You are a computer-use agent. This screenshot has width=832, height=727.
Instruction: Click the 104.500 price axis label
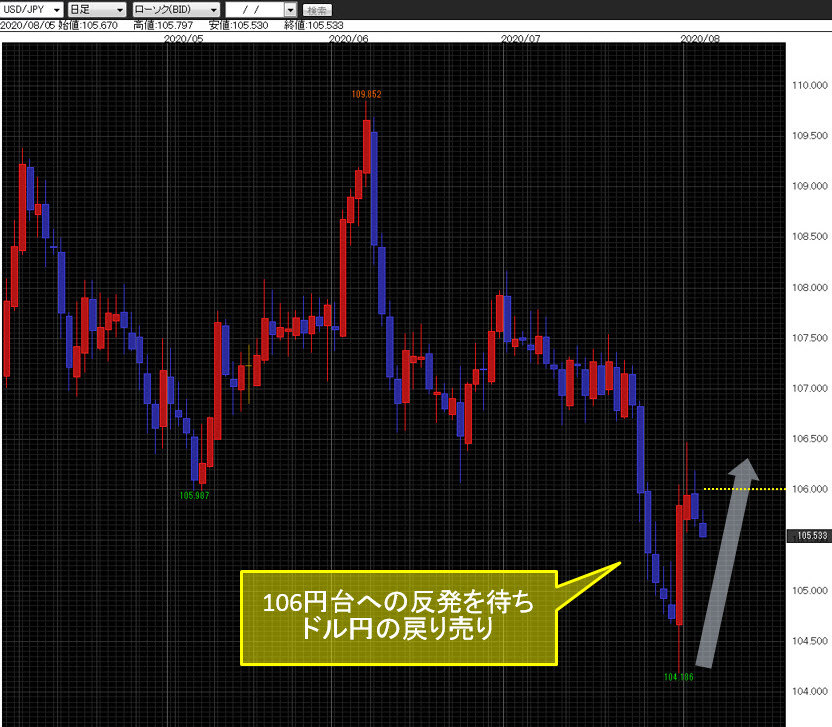810,641
